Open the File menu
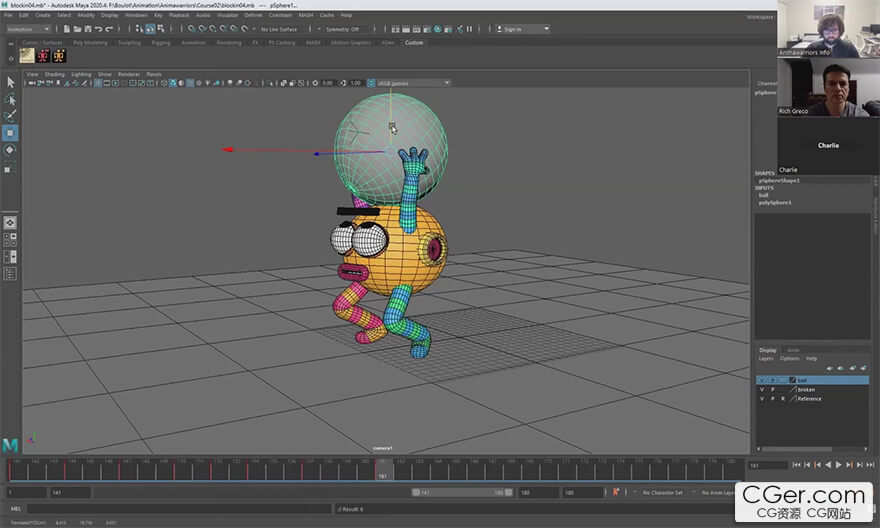880x528 pixels. coord(8,15)
